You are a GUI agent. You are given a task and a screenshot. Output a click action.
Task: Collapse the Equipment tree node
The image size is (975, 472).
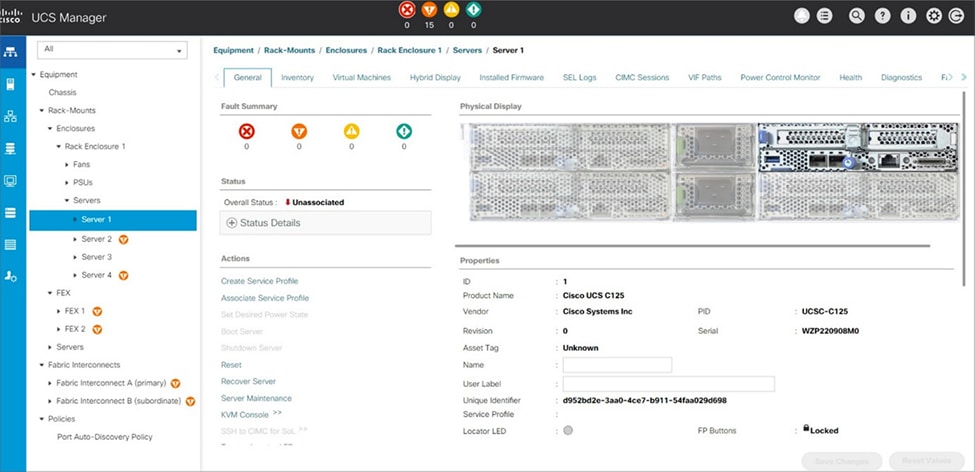point(34,75)
